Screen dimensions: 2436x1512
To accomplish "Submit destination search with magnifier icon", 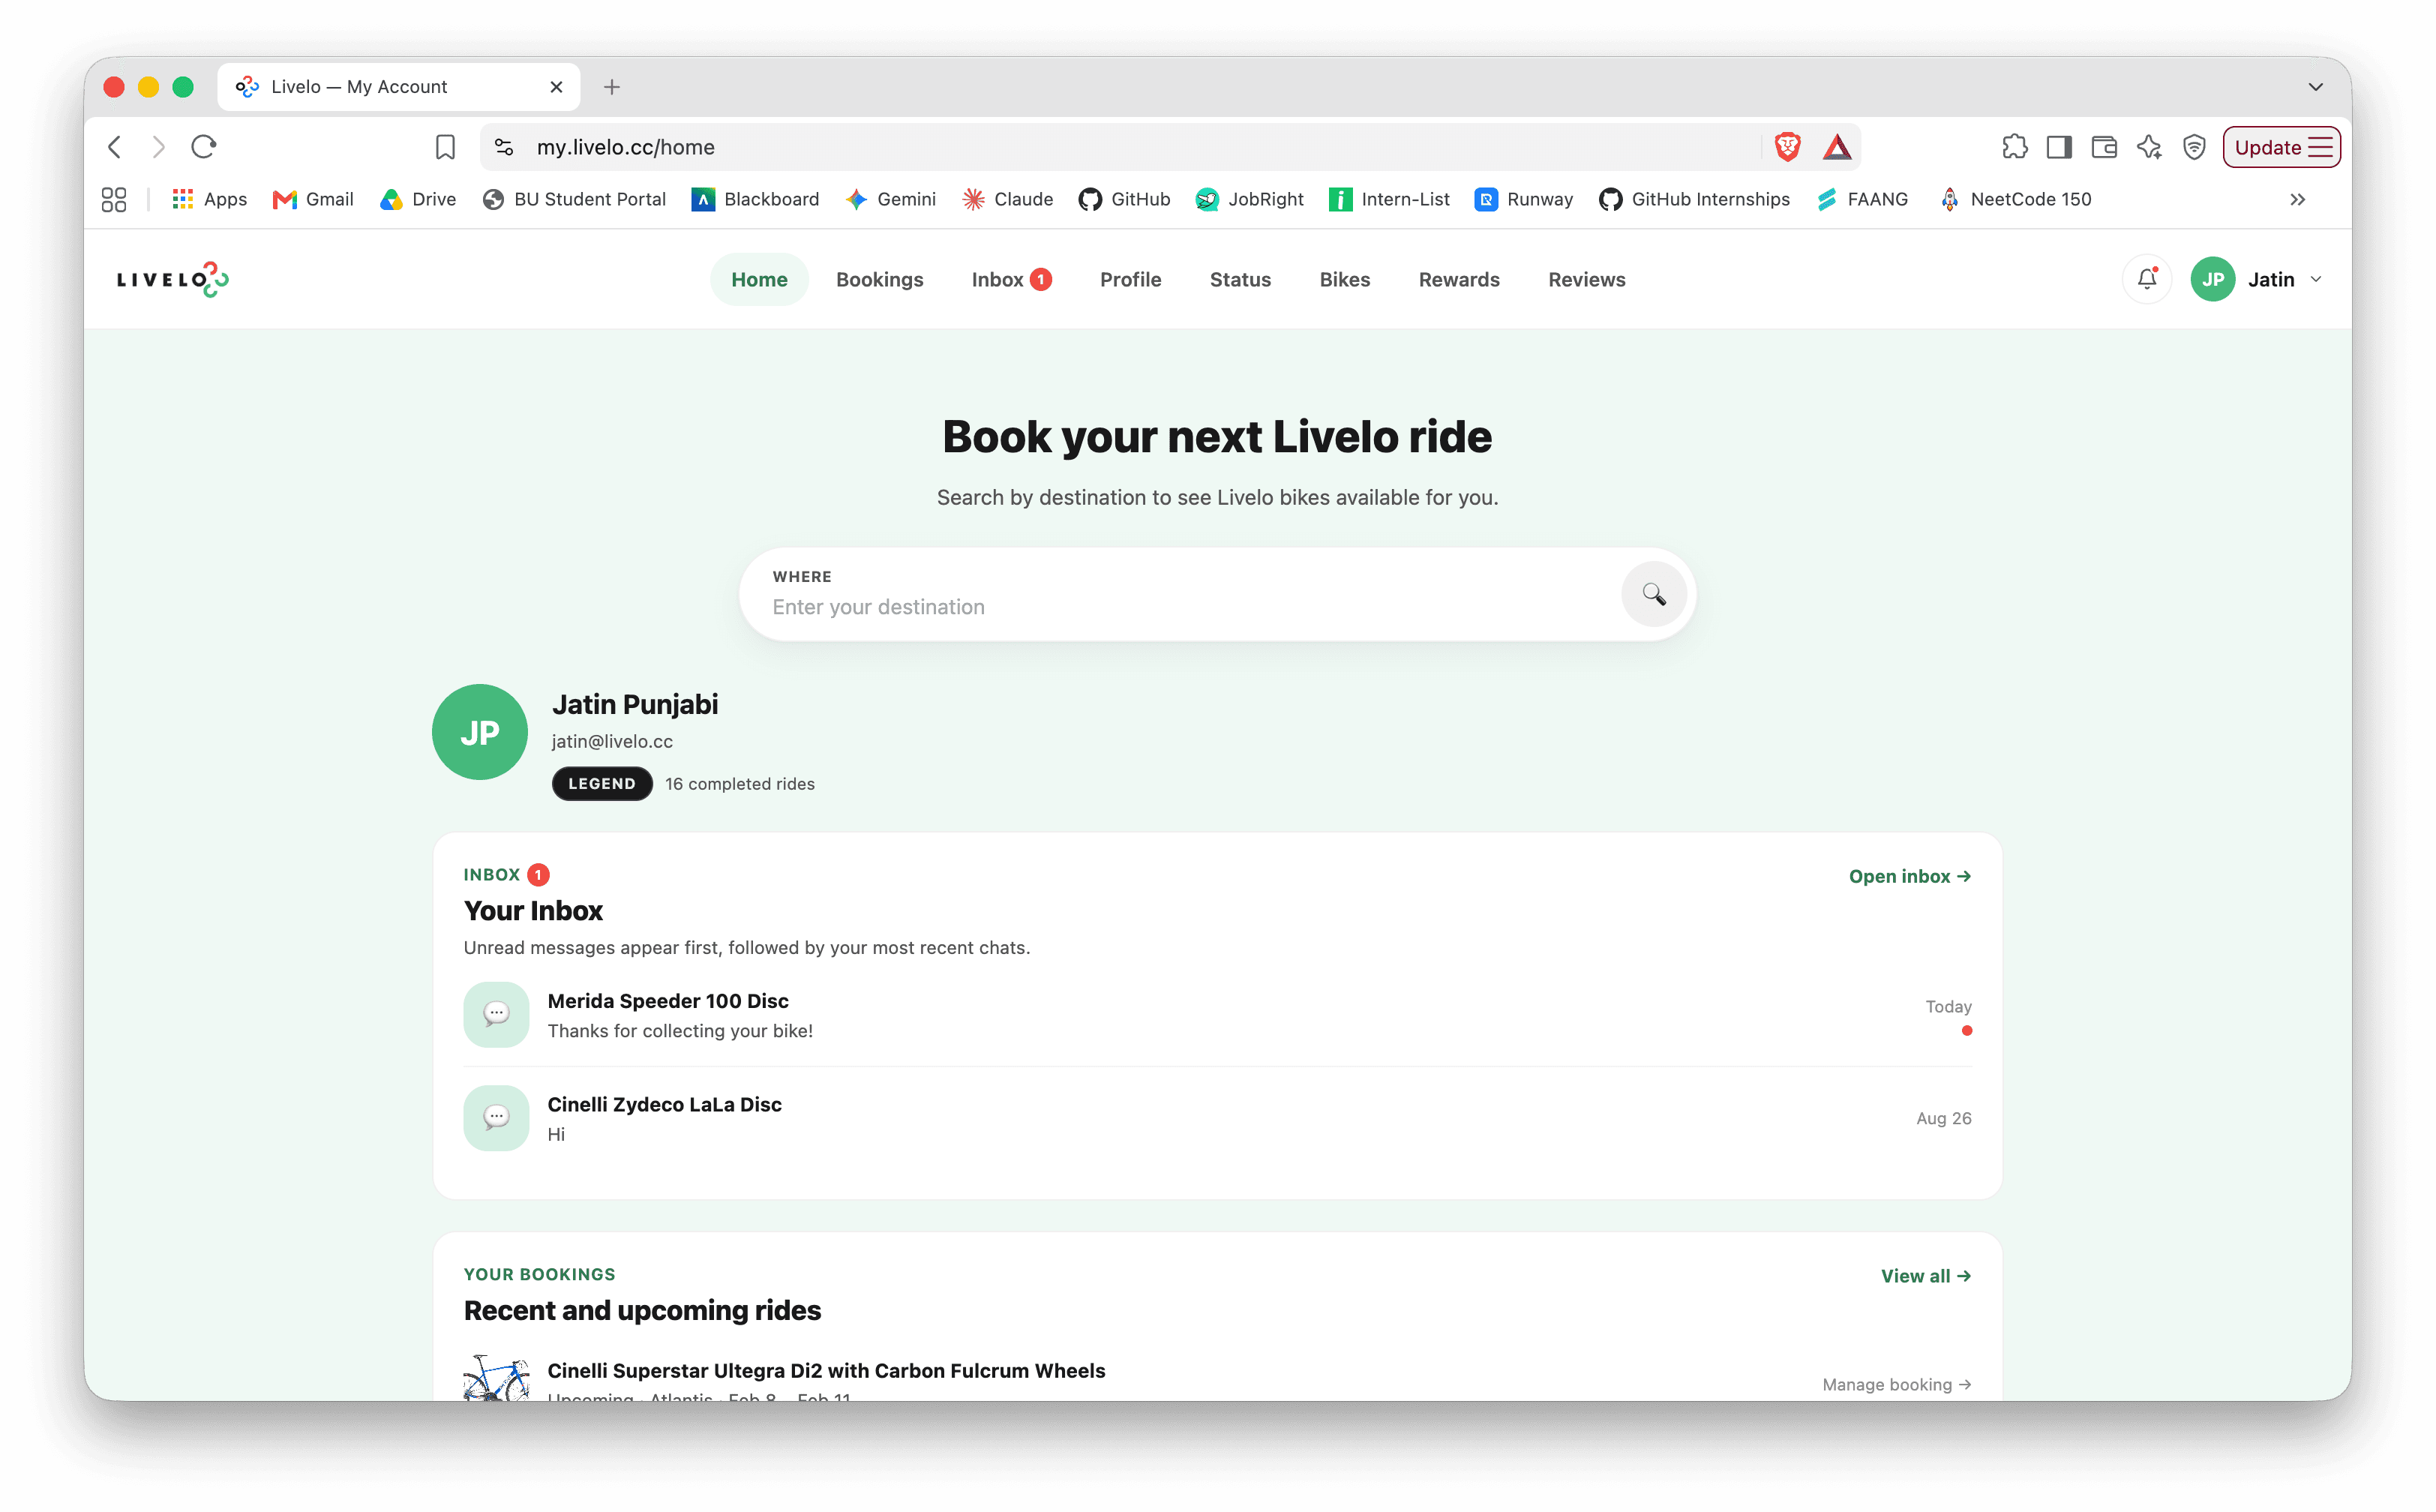I will point(1654,594).
